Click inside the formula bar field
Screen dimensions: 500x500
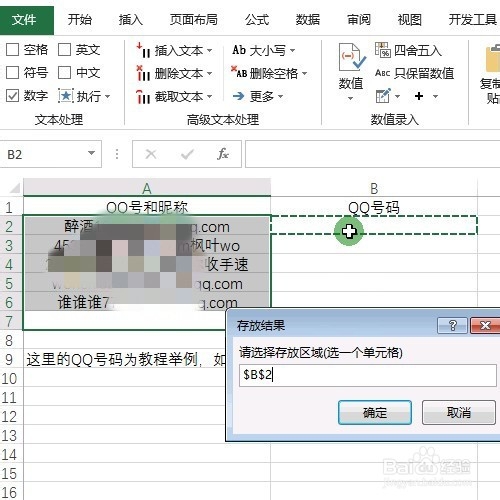[373, 154]
